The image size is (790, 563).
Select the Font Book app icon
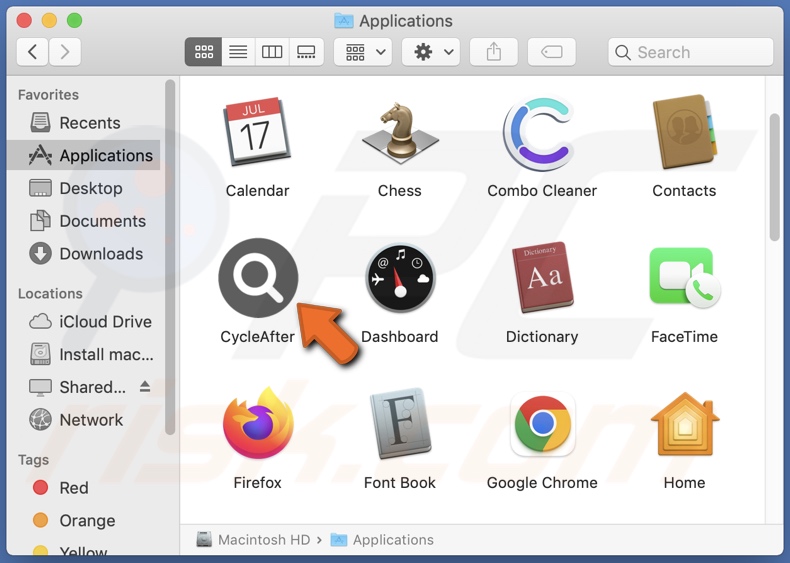(x=400, y=423)
